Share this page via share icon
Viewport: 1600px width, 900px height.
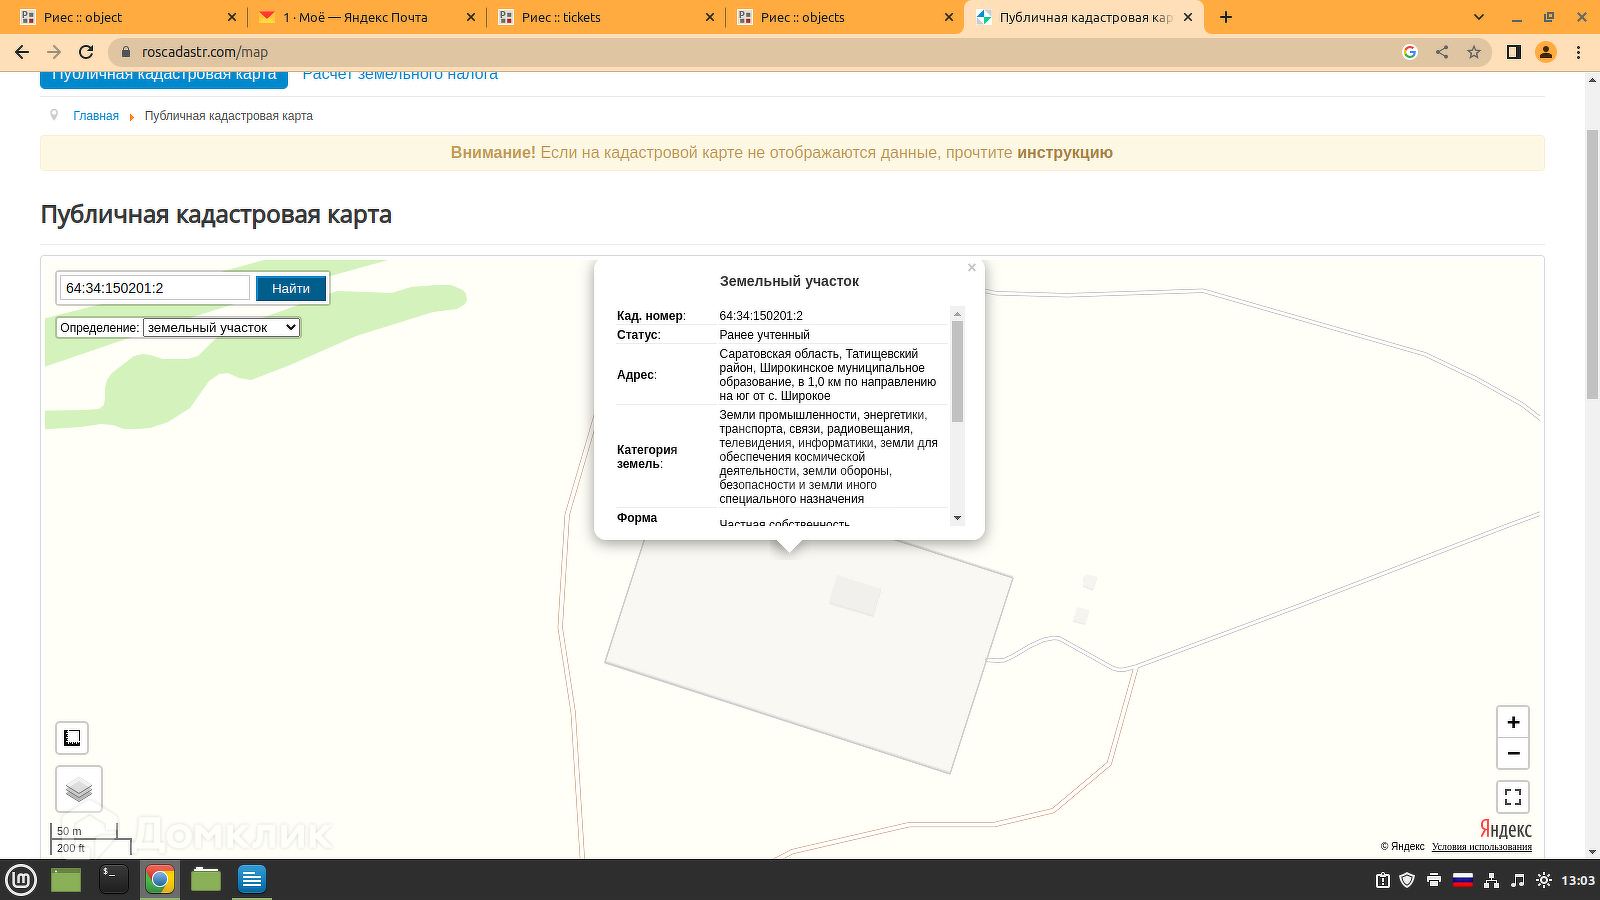click(1442, 52)
